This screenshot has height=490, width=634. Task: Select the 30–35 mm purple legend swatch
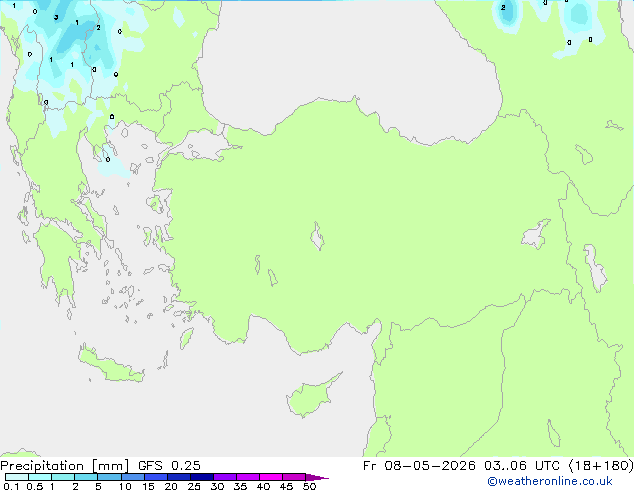(225, 477)
